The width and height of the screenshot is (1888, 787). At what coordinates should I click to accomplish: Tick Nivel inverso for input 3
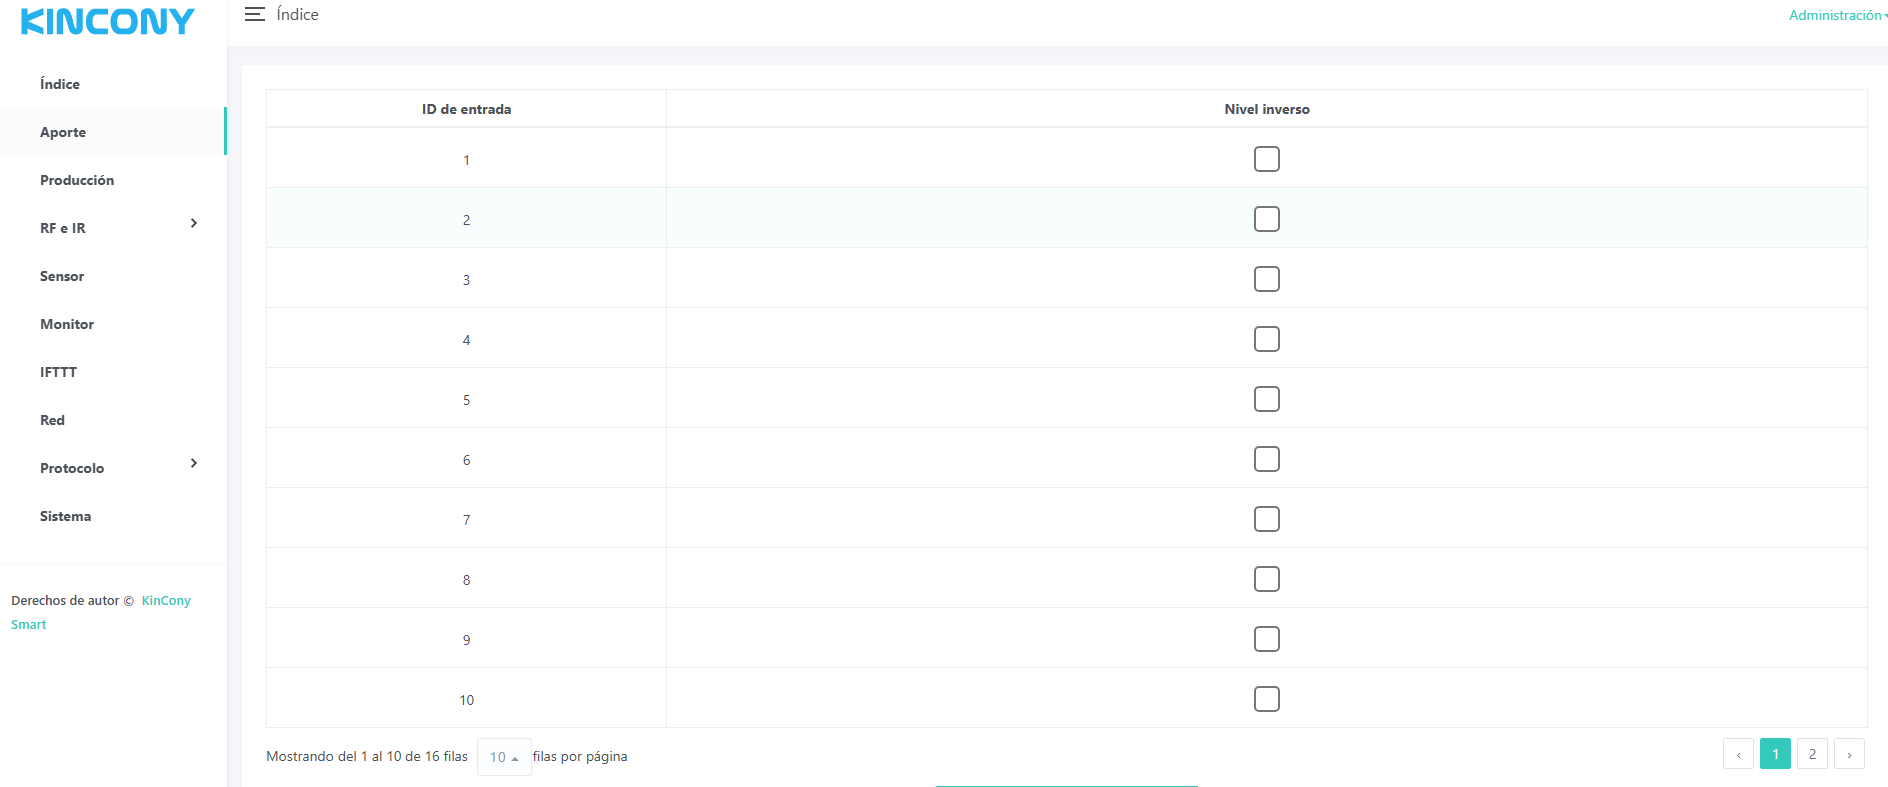click(1266, 279)
